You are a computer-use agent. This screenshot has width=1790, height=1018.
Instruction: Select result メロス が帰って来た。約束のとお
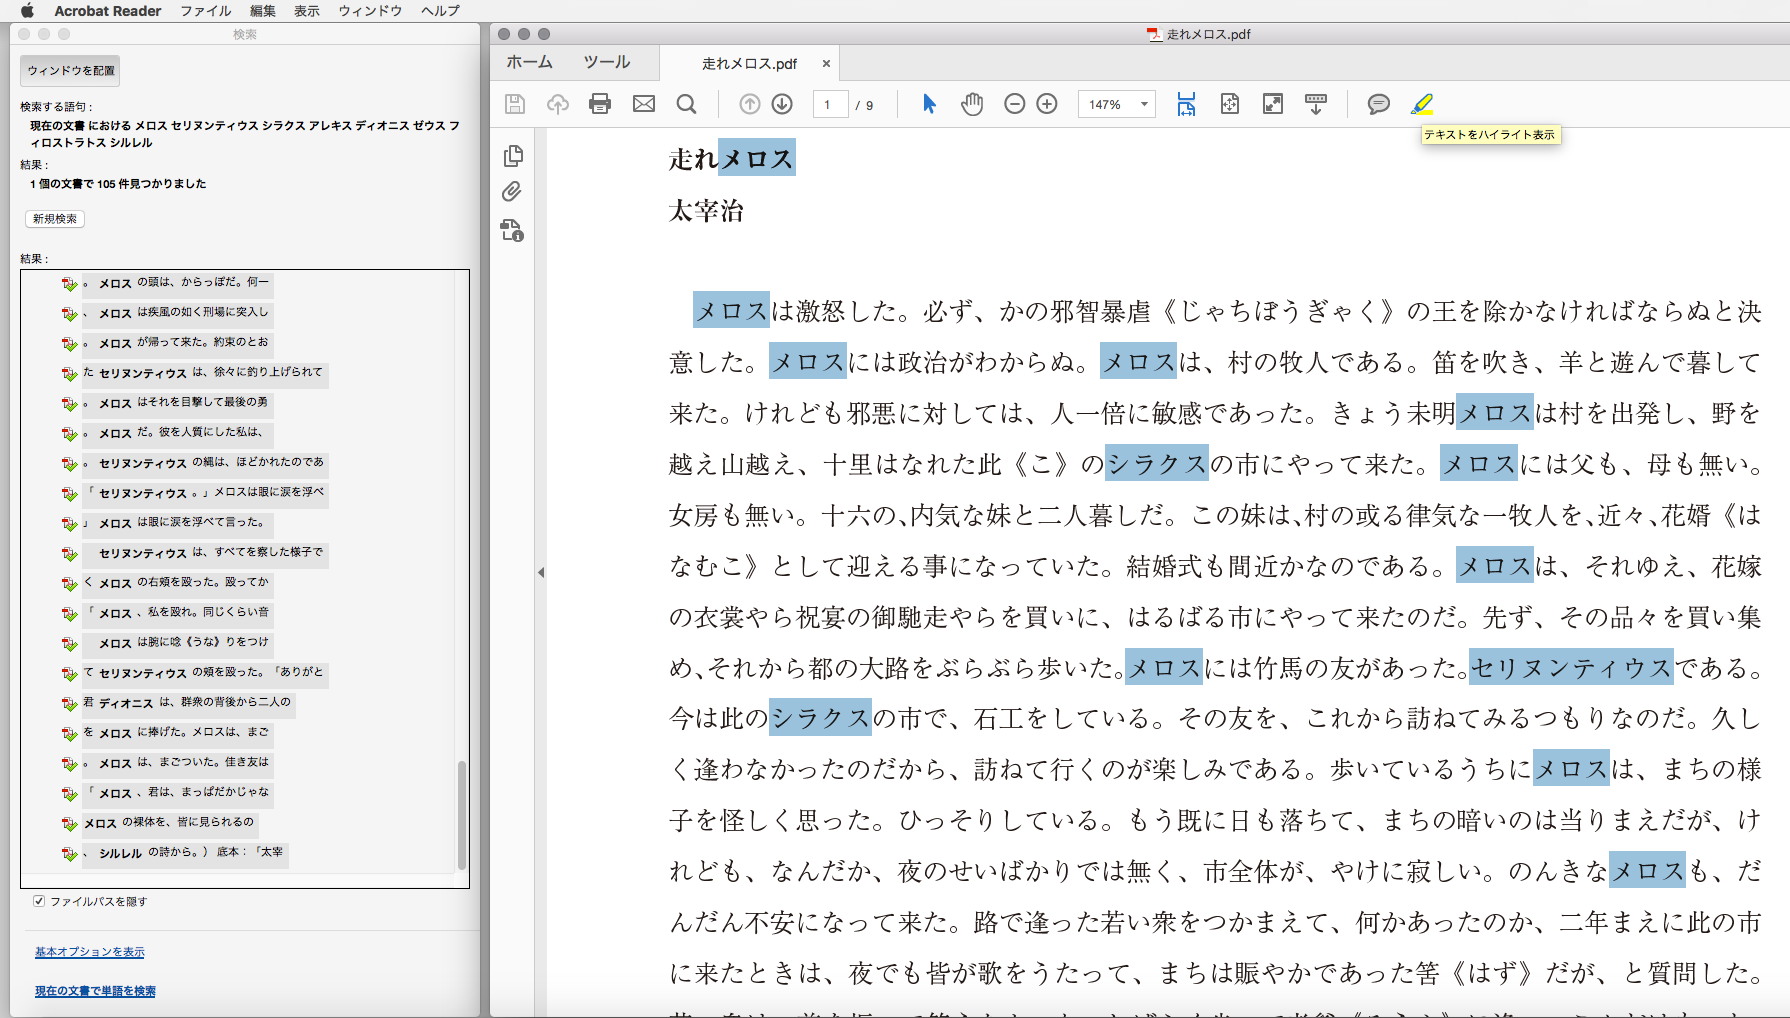pos(177,343)
